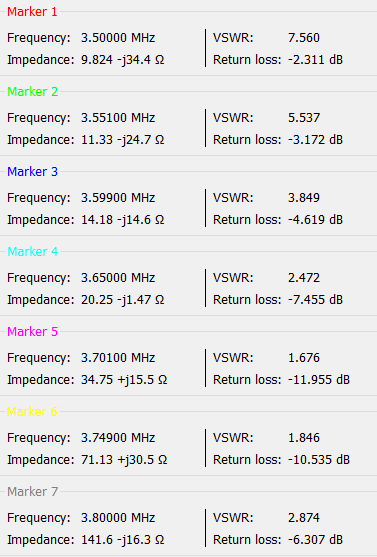
Task: Select the cyan Marker 4 heading
Action: tap(32, 252)
